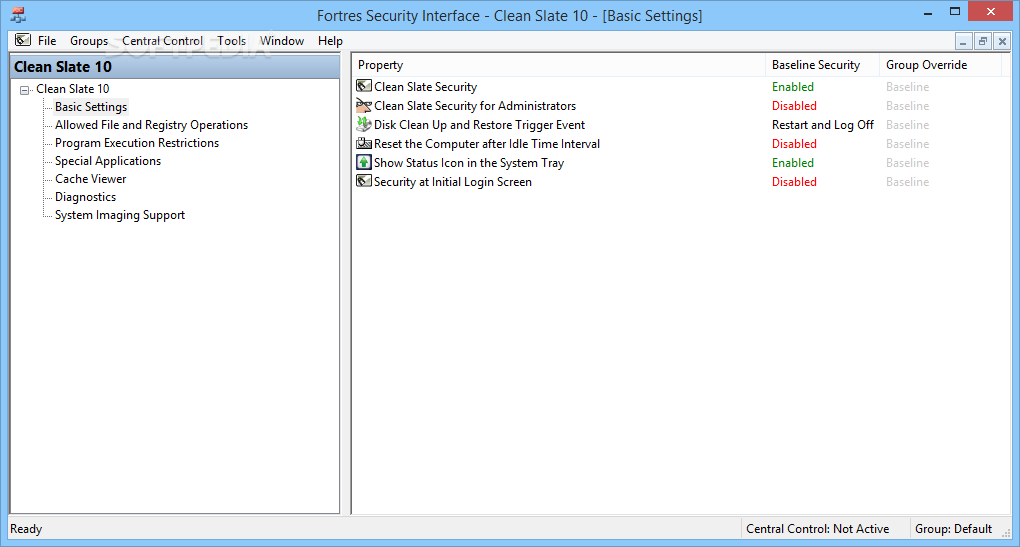Open the Help menu
1020x547 pixels.
330,40
